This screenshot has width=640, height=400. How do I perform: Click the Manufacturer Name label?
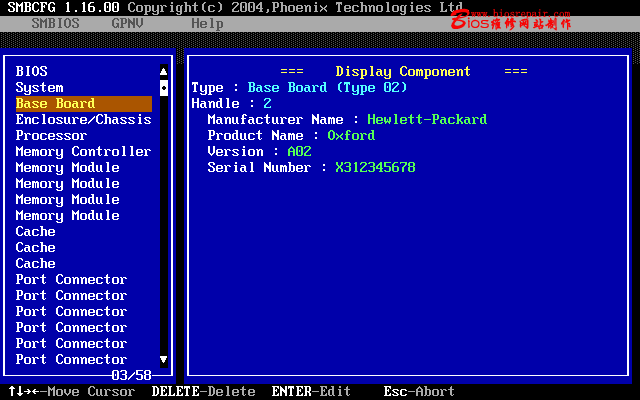(276, 120)
